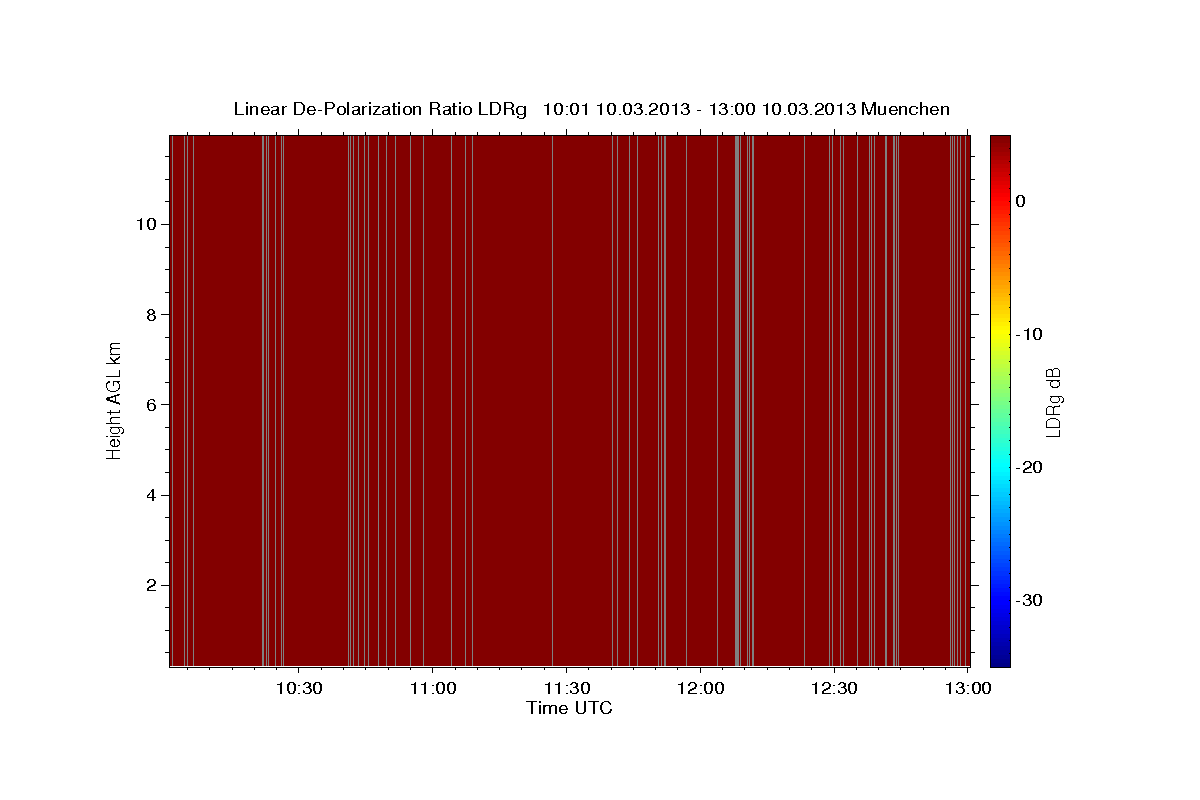The width and height of the screenshot is (1200, 800).
Task: Click the 'LDRg dB' colorbar label
Action: 1053,401
